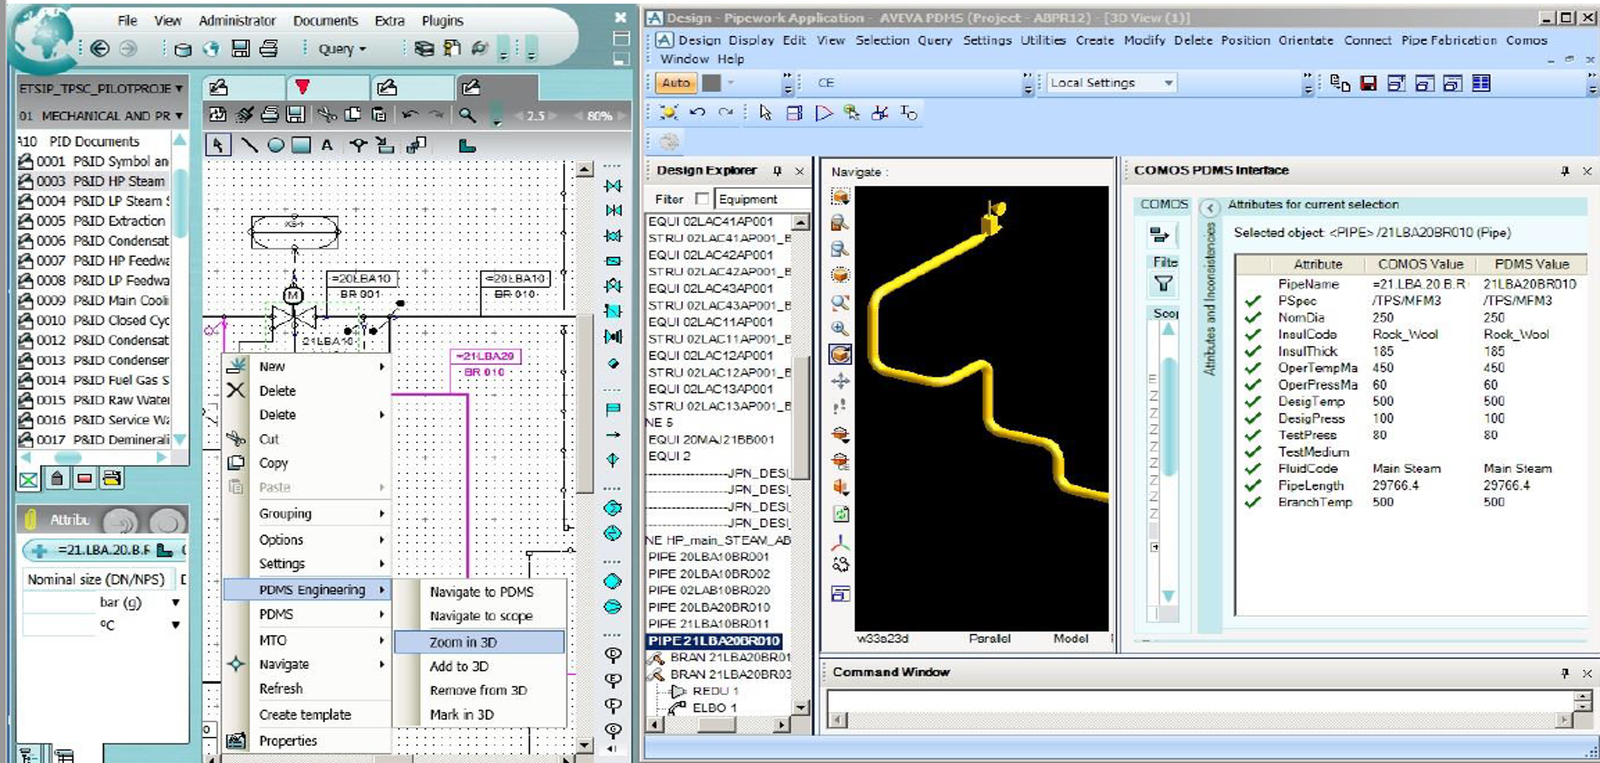Click the filter funnel icon in COMOS panel
Image resolution: width=1600 pixels, height=763 pixels.
click(x=1163, y=284)
